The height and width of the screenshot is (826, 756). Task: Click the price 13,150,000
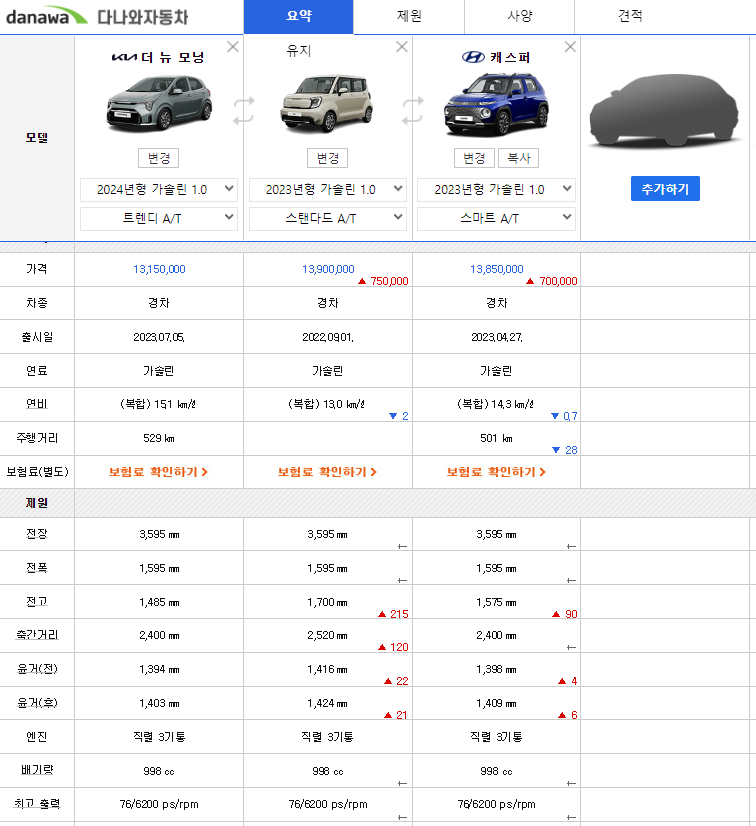(159, 269)
